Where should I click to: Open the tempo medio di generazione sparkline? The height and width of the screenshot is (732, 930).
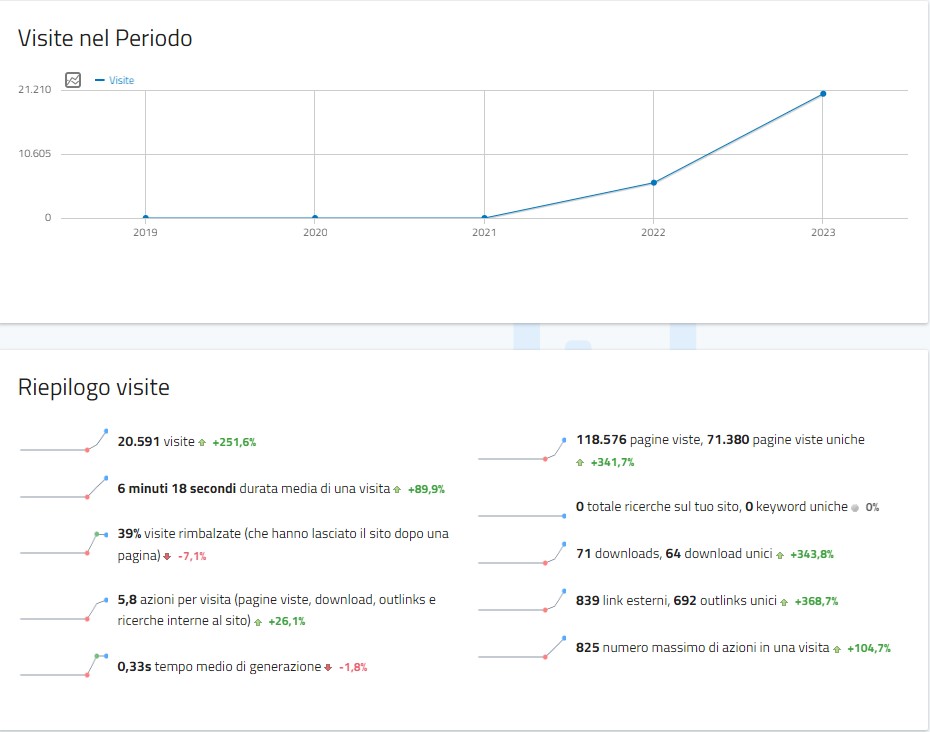point(64,666)
